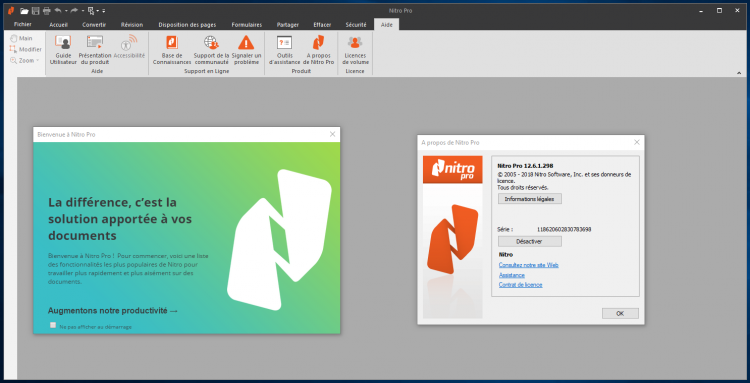This screenshot has height=383, width=750.
Task: Open Outils d'assistance
Action: click(285, 50)
